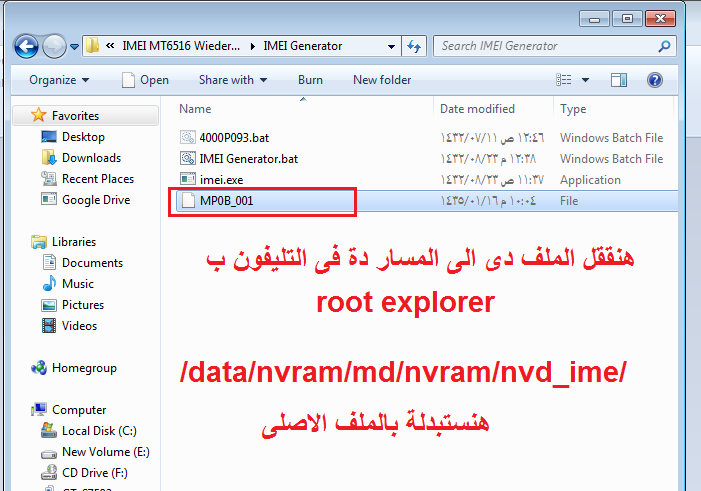701x491 pixels.
Task: Open Desktop in Favorites
Action: [x=83, y=137]
